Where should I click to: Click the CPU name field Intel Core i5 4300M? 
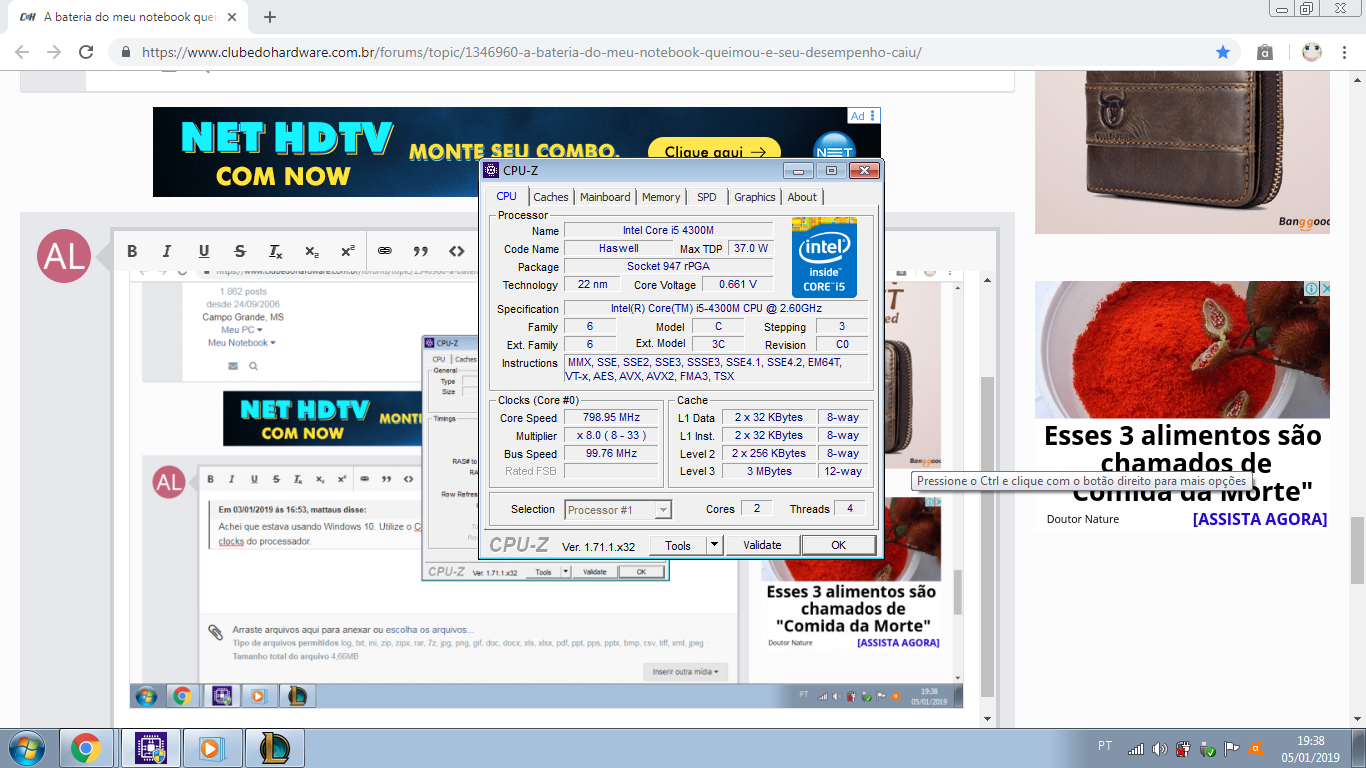(x=668, y=230)
